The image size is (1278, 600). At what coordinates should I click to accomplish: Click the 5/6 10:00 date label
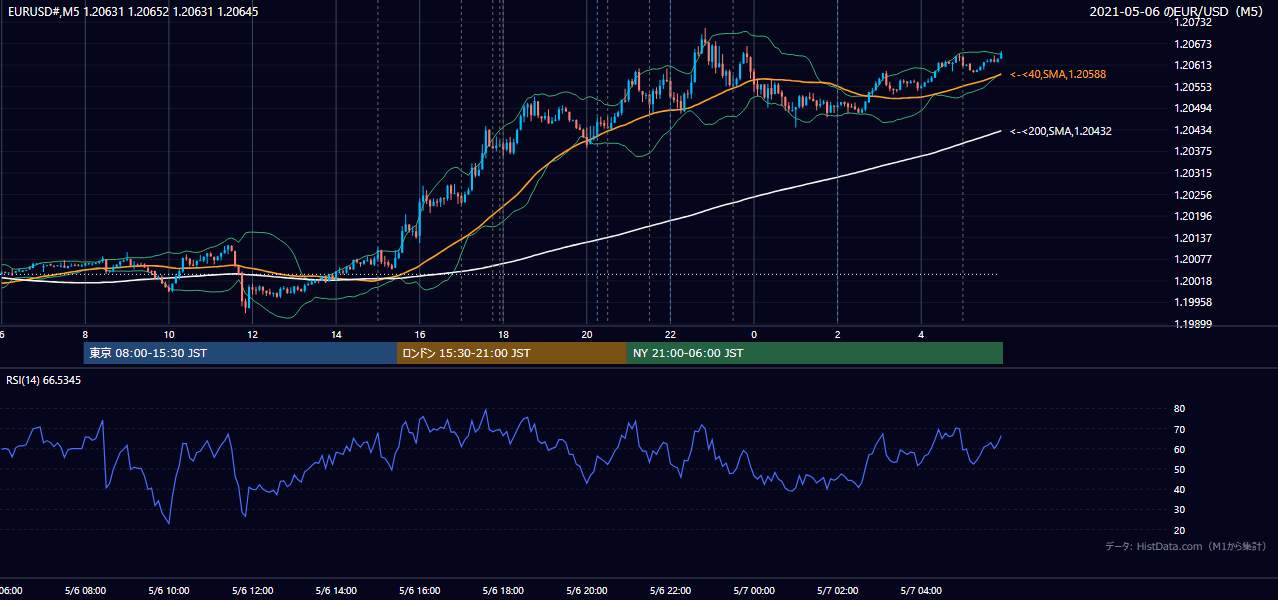pos(169,591)
